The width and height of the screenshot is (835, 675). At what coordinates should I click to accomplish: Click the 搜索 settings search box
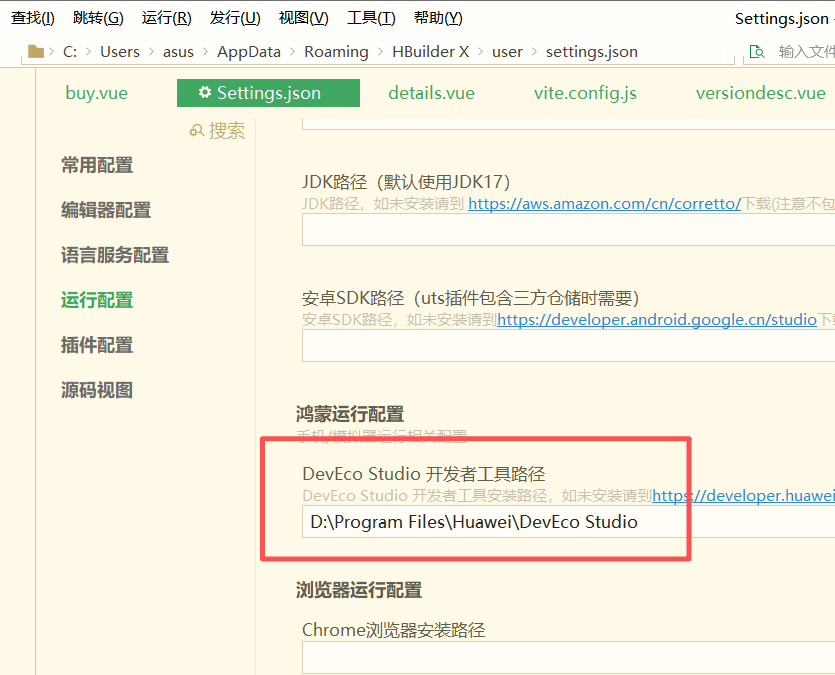click(x=226, y=130)
